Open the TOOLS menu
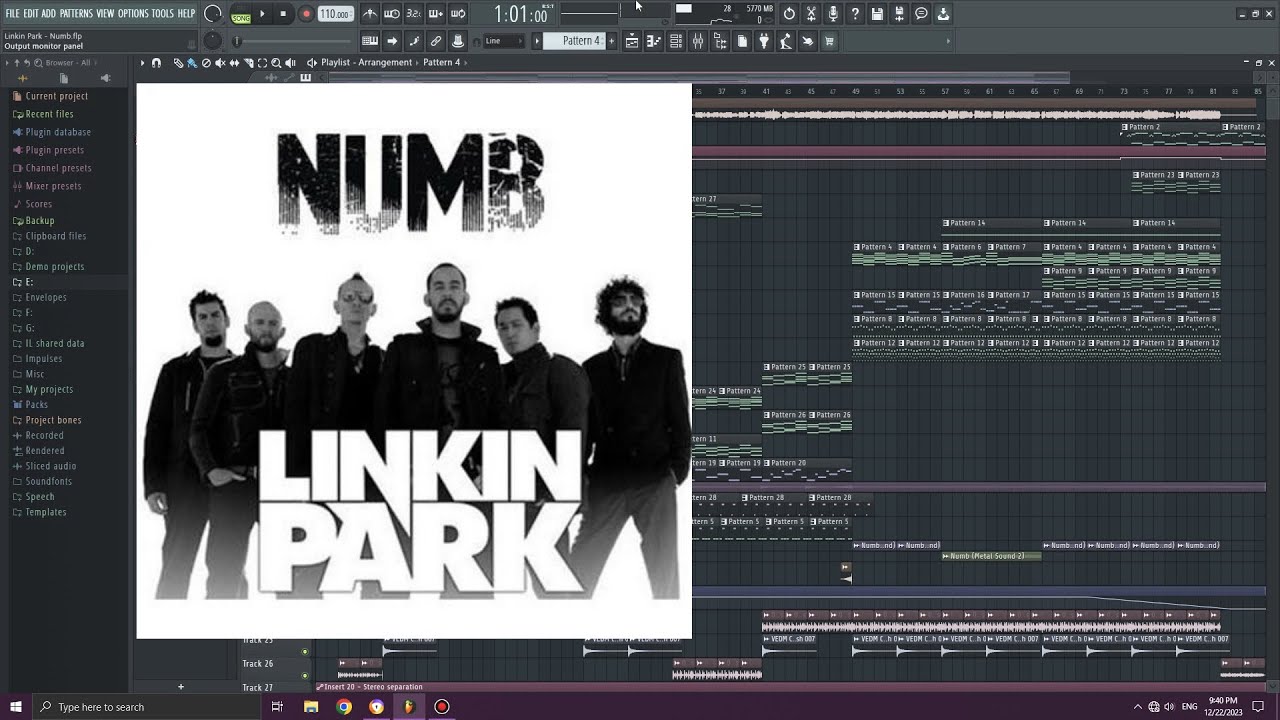The width and height of the screenshot is (1280, 720). pos(162,14)
